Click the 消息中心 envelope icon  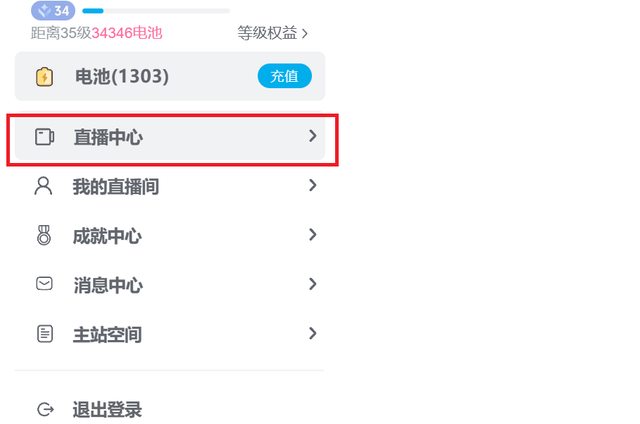tap(44, 283)
